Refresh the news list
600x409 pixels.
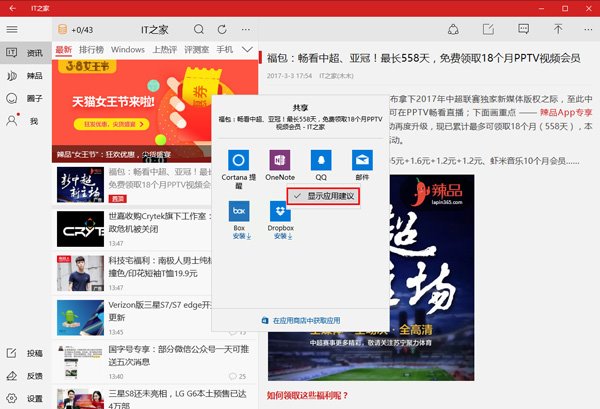pyautogui.click(x=222, y=29)
